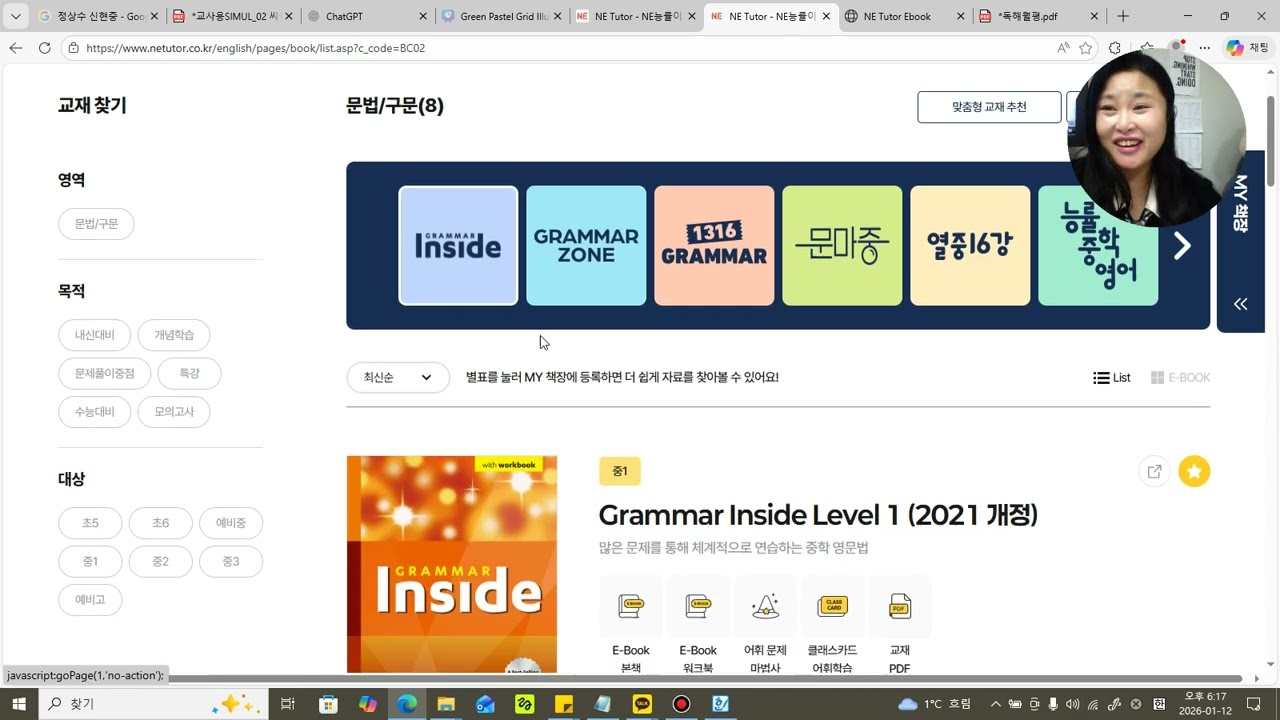Screen dimensions: 1280x720
Task: Click the browser back arrow
Action: coord(15,48)
